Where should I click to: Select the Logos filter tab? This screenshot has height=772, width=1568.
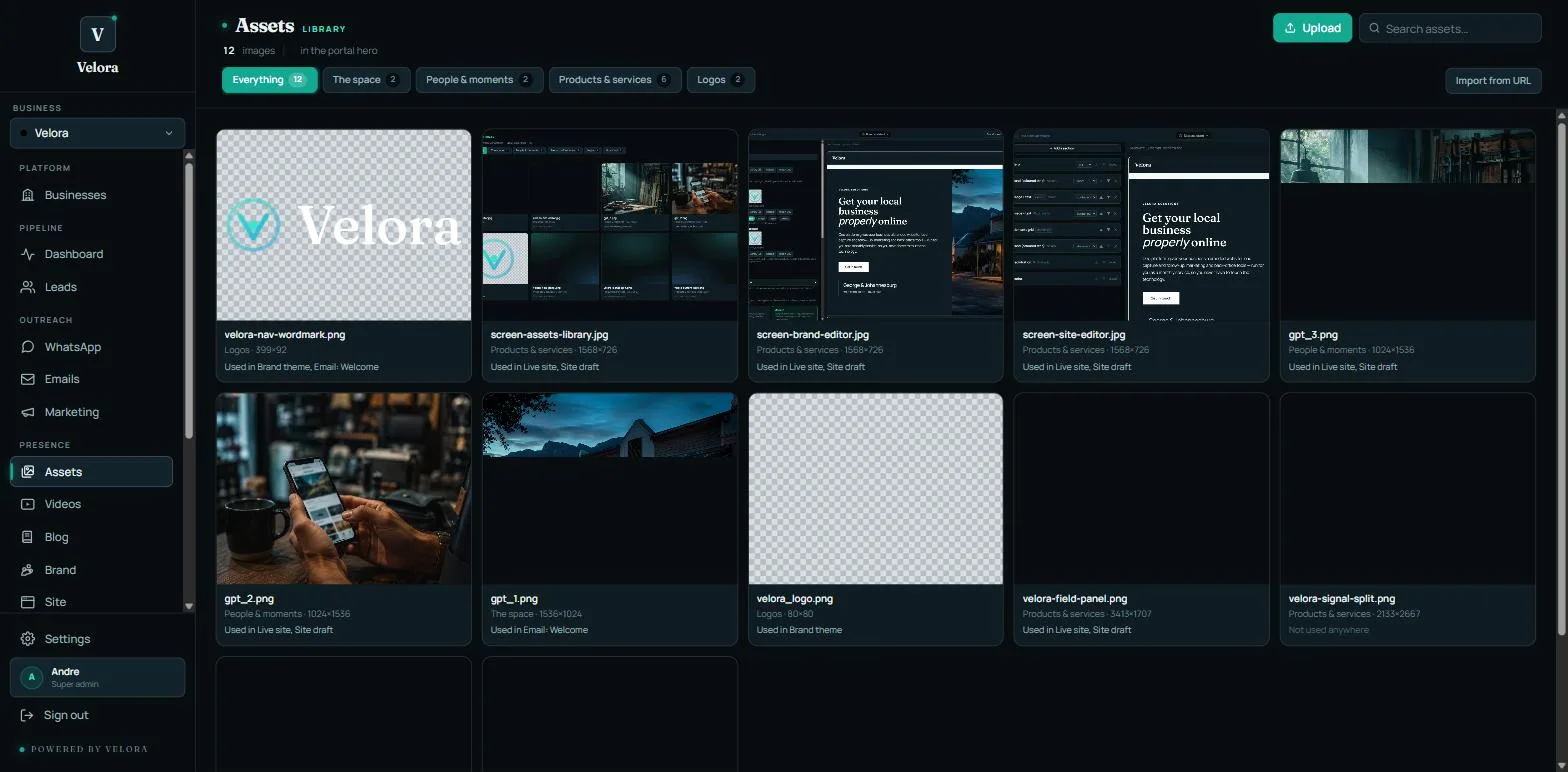click(720, 80)
